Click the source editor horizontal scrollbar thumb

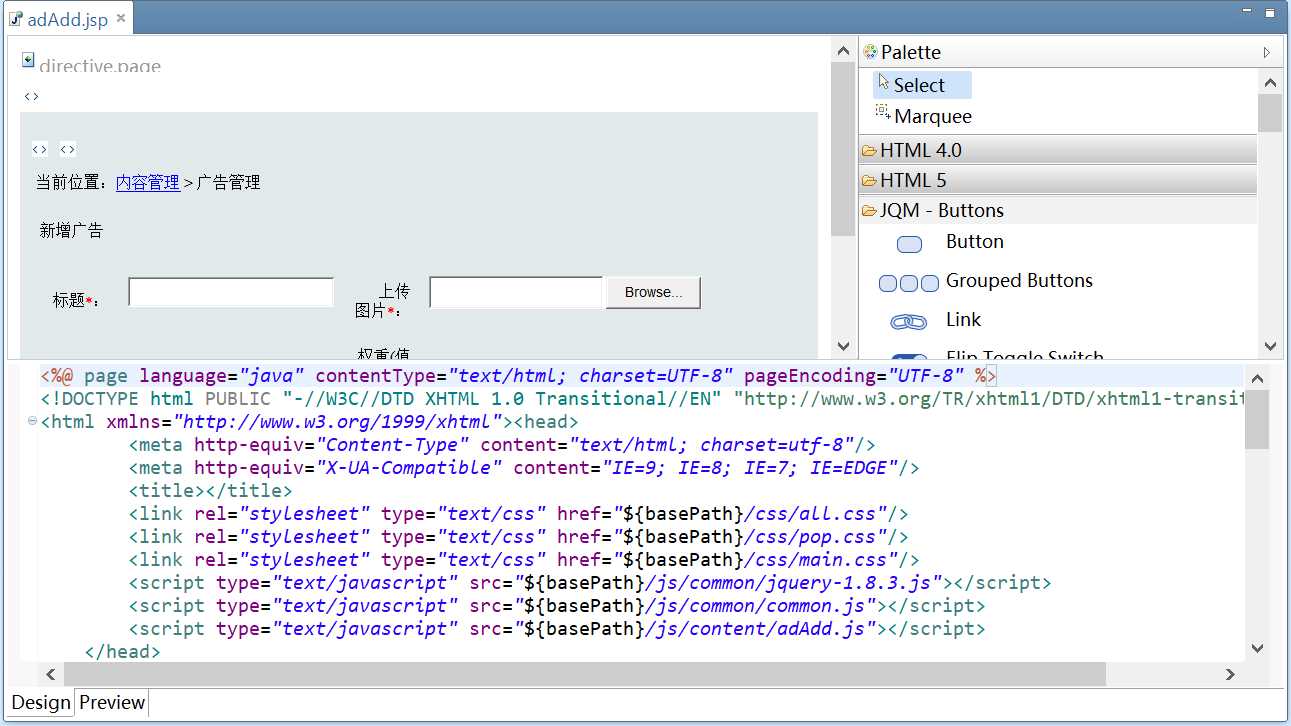585,674
